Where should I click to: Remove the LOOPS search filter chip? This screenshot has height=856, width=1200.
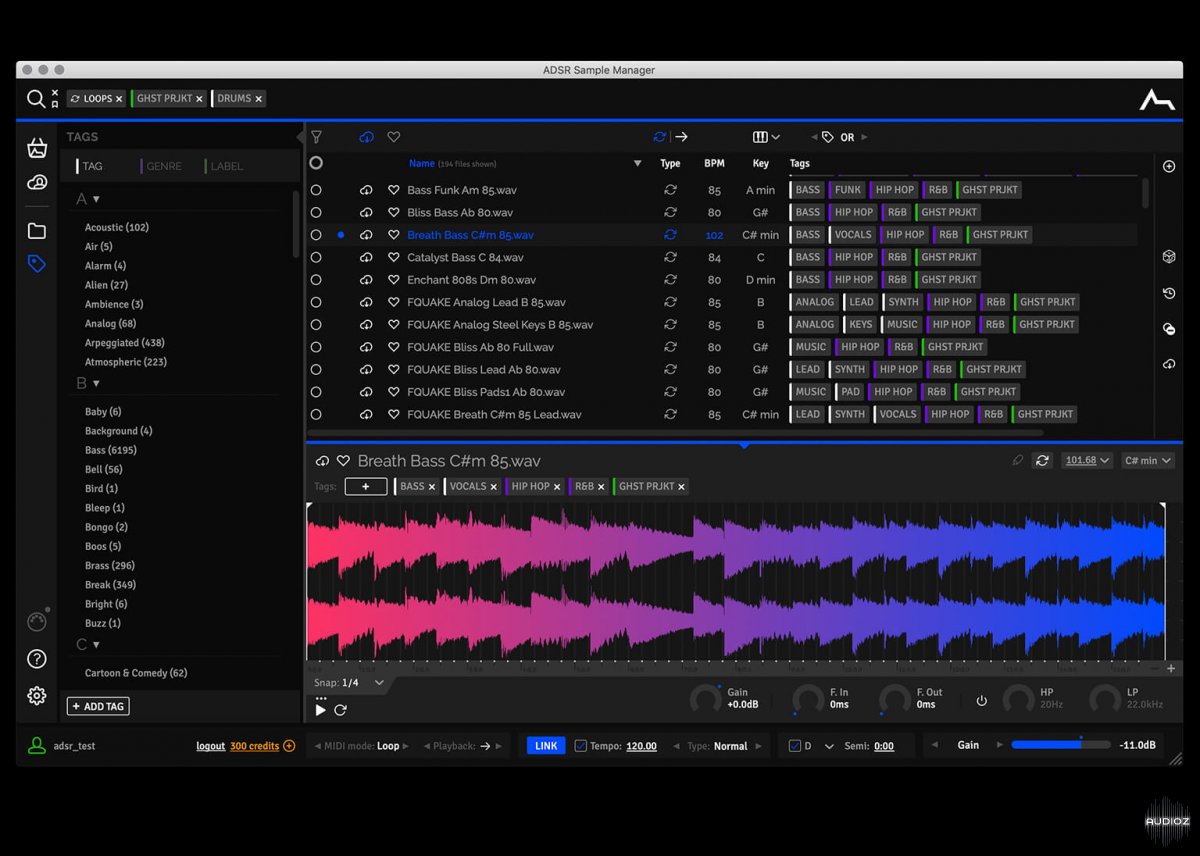[x=119, y=99]
